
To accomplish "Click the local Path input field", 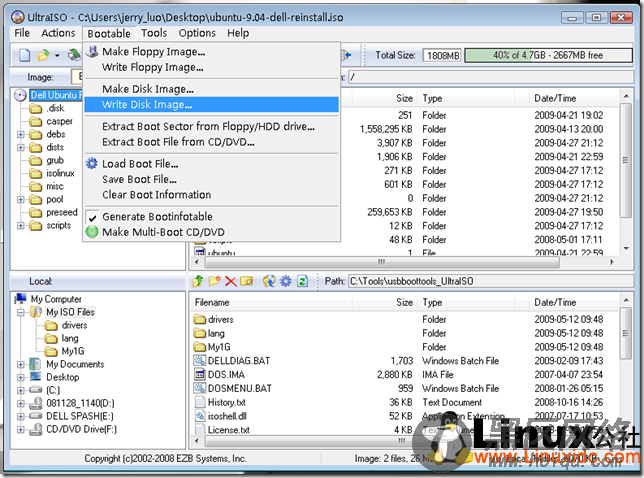I will coord(490,281).
